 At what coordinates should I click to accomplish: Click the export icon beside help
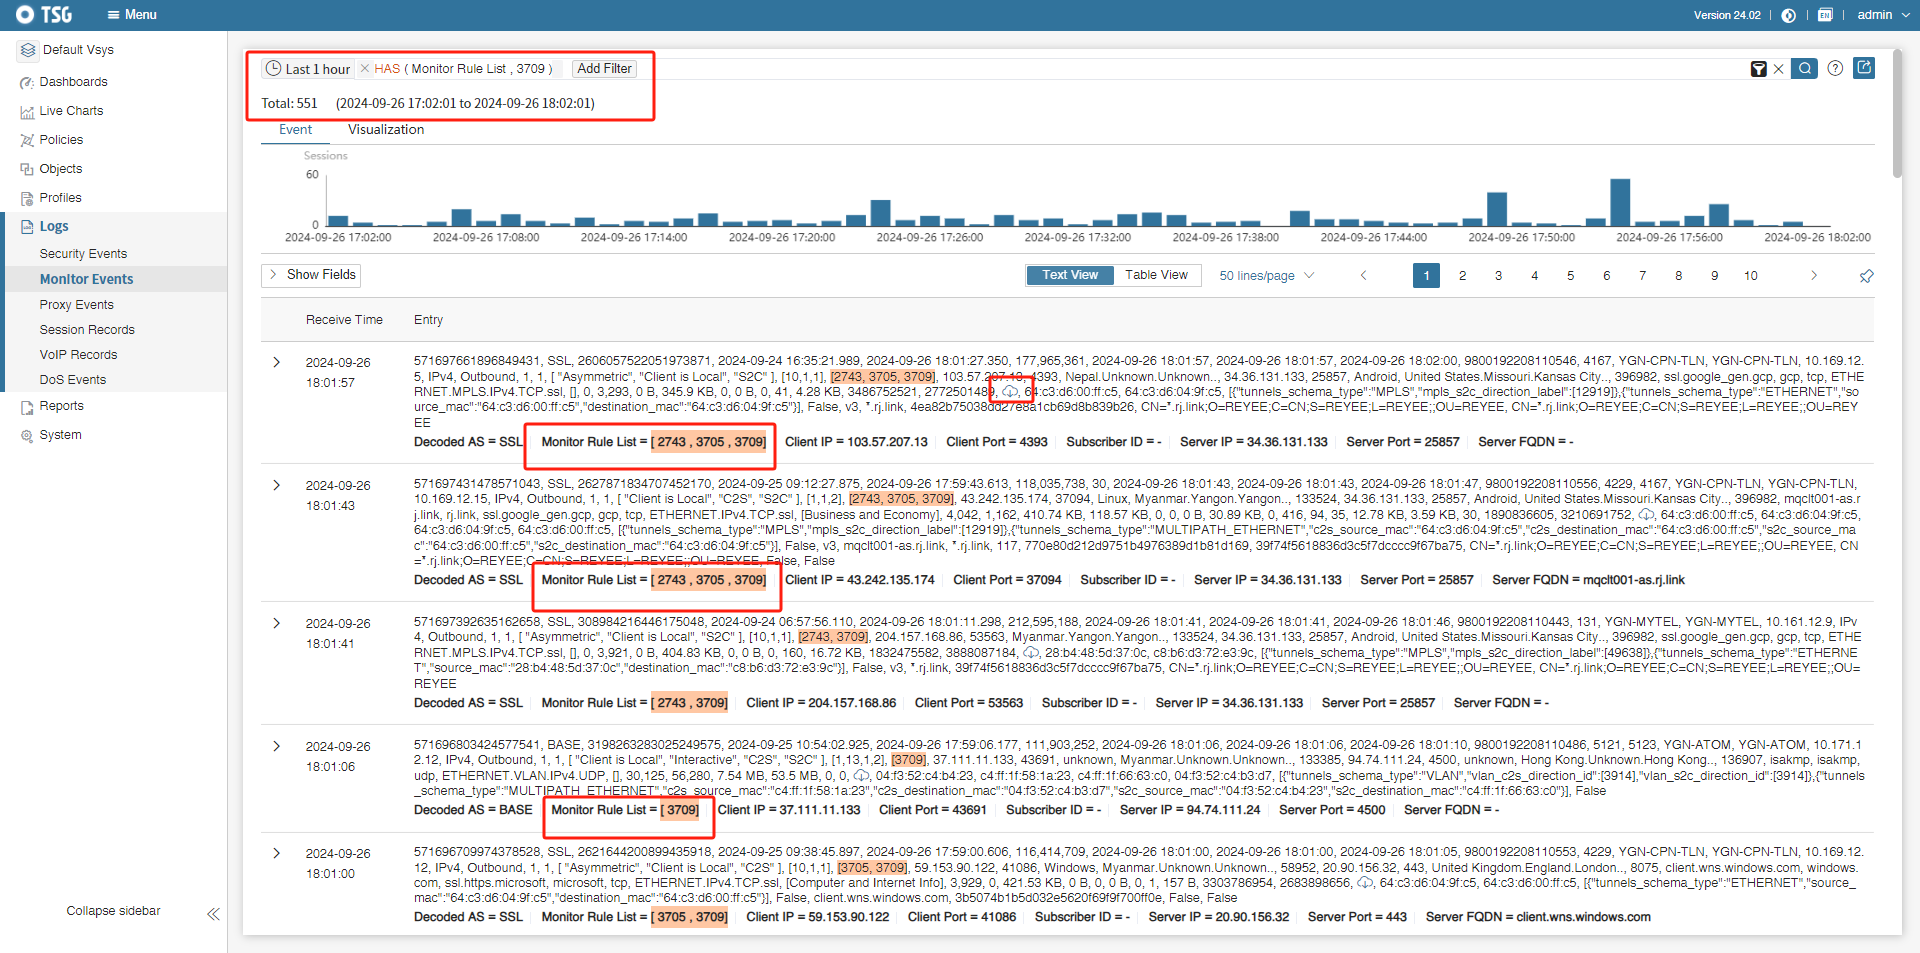(x=1864, y=68)
